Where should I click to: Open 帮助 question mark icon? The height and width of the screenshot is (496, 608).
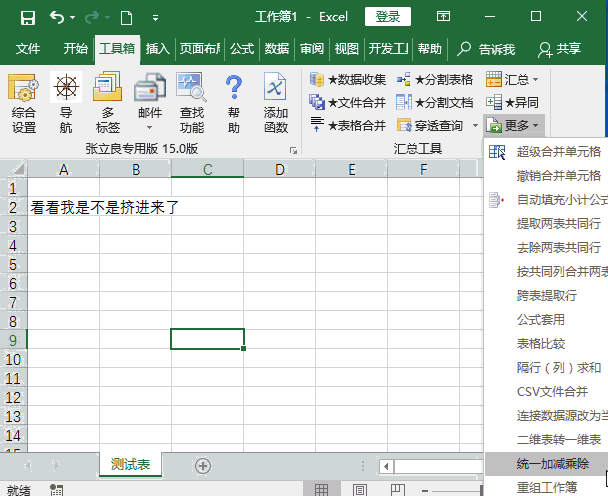tap(234, 90)
